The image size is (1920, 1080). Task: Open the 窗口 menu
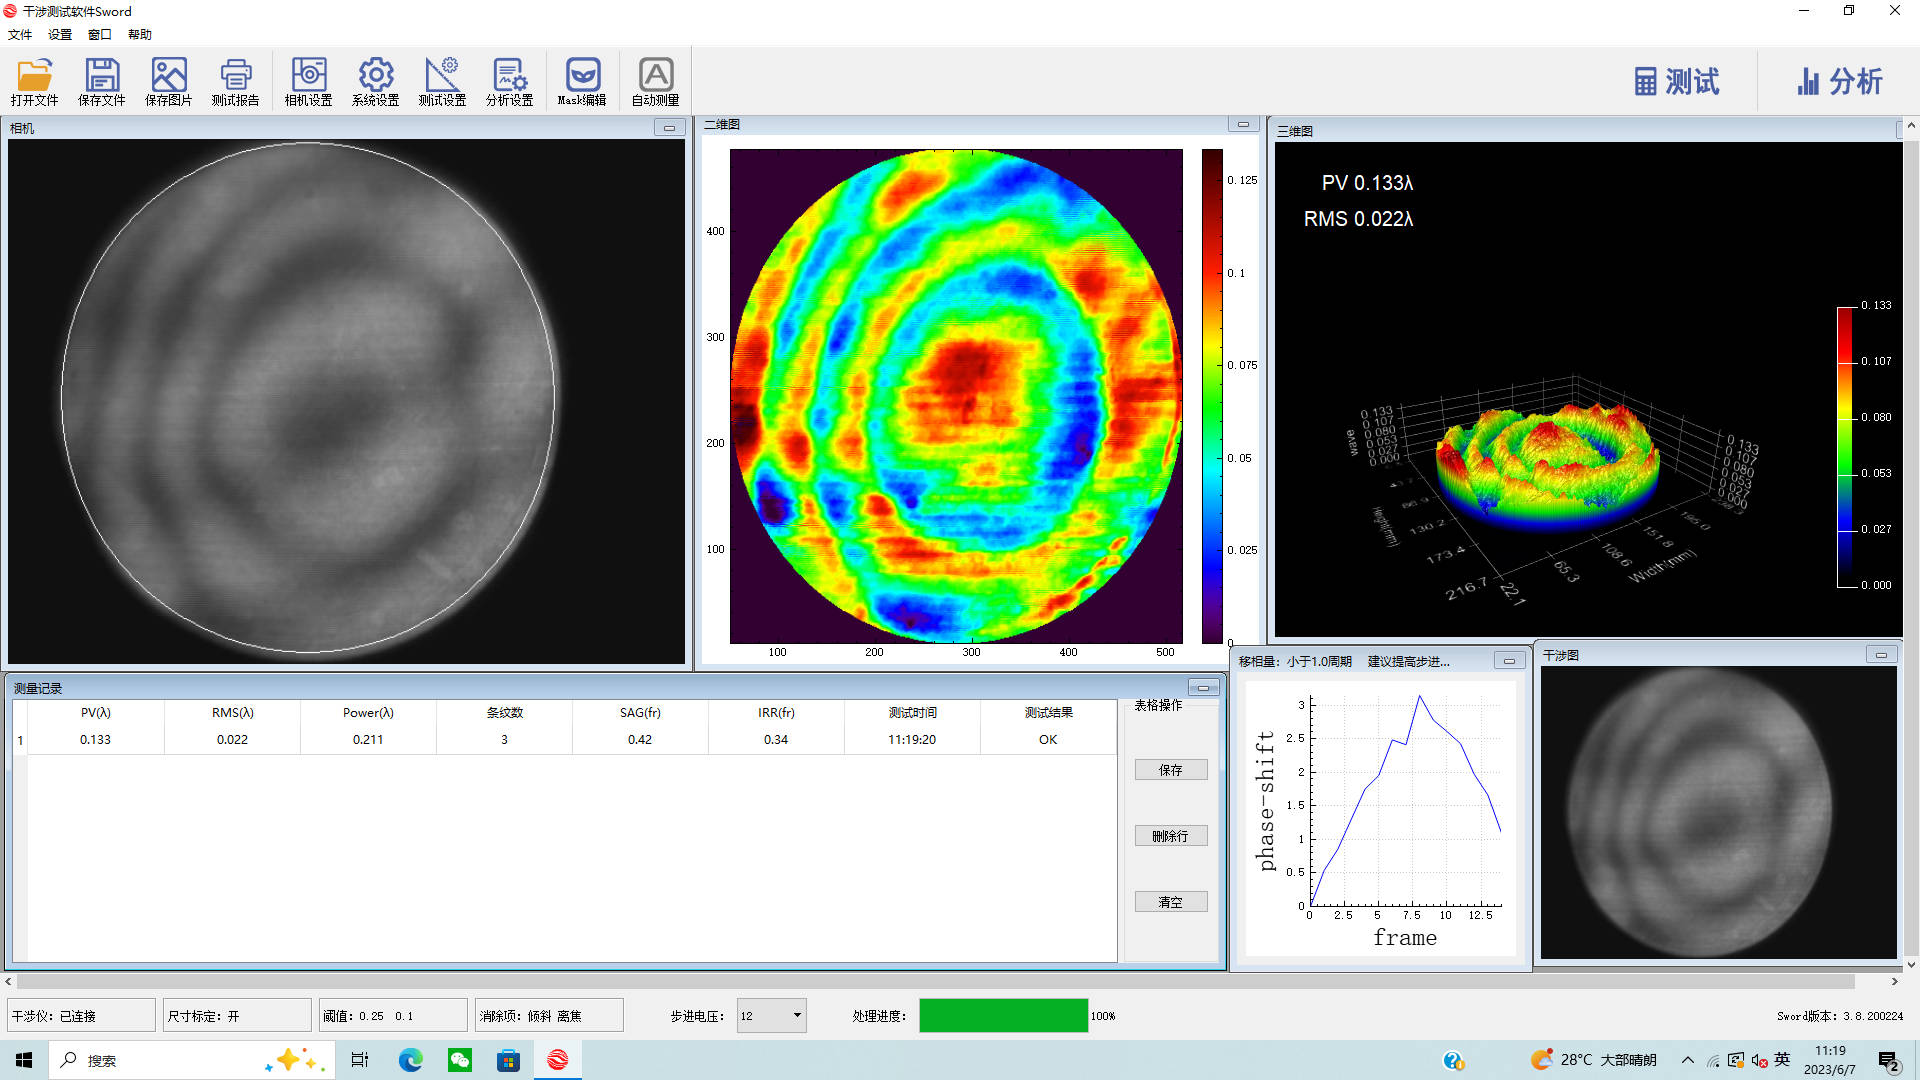pyautogui.click(x=100, y=35)
